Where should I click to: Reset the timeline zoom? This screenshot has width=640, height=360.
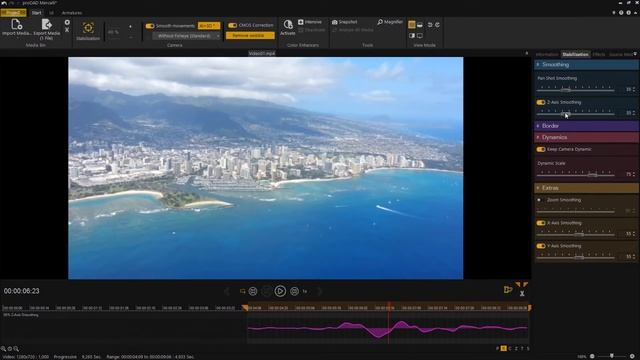click(10, 349)
